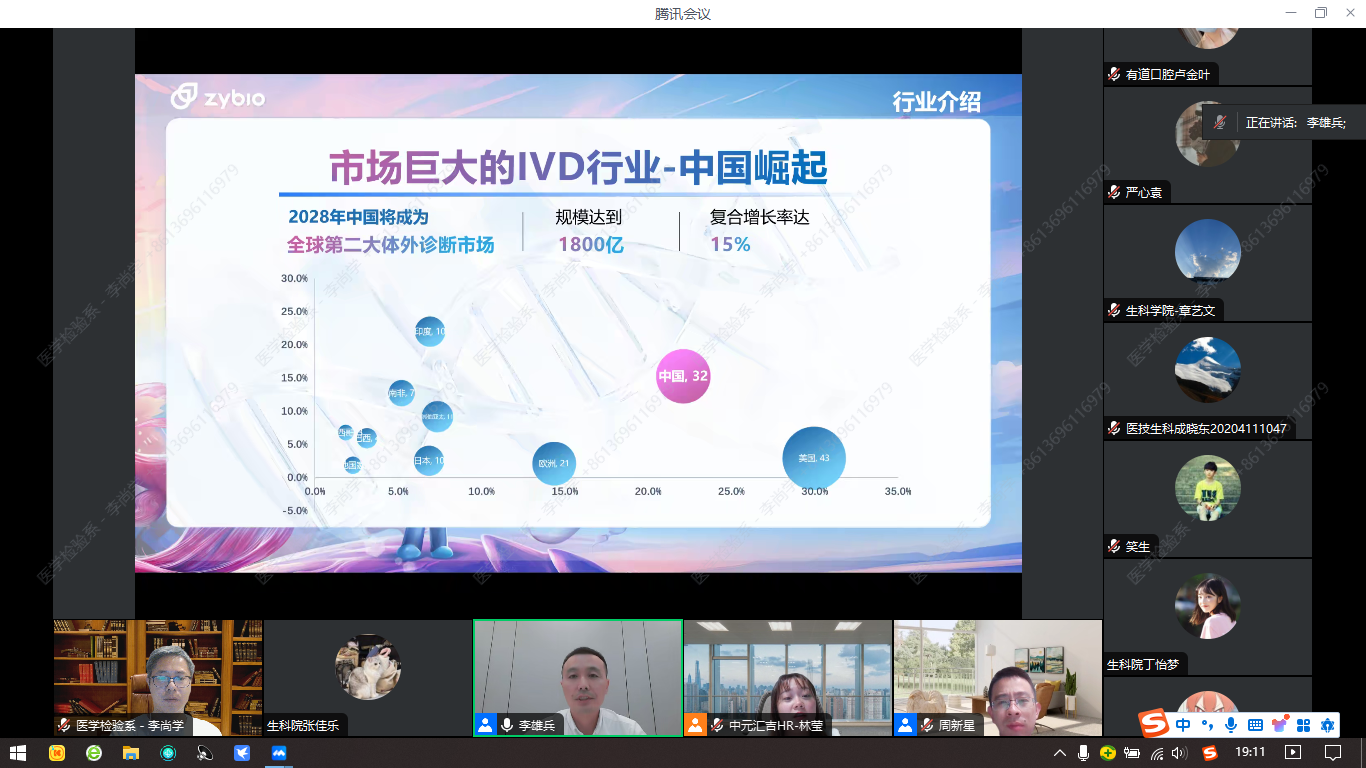Open File Explorer from the taskbar
1366x768 pixels.
pyautogui.click(x=130, y=753)
